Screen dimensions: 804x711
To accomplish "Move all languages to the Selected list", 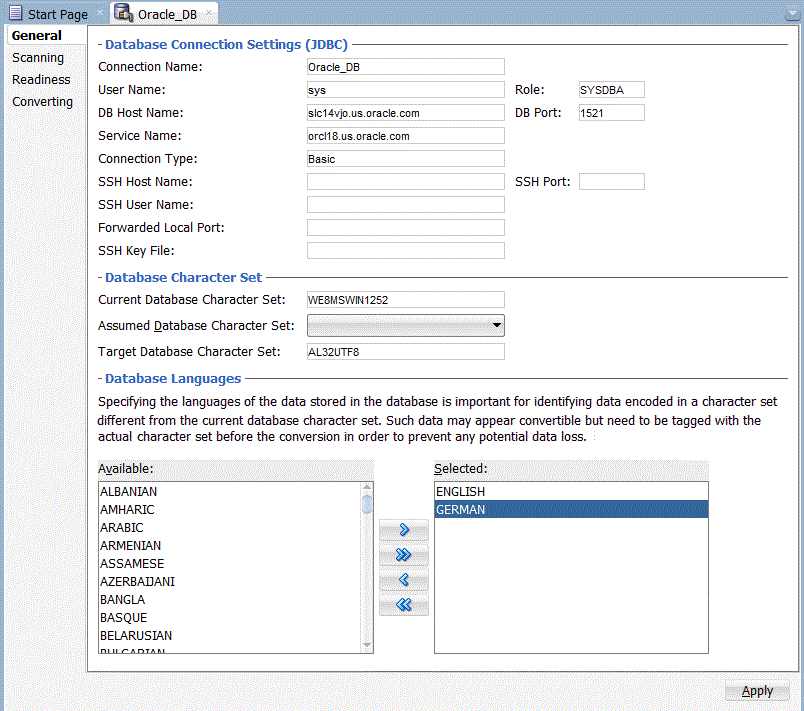I will [x=404, y=555].
